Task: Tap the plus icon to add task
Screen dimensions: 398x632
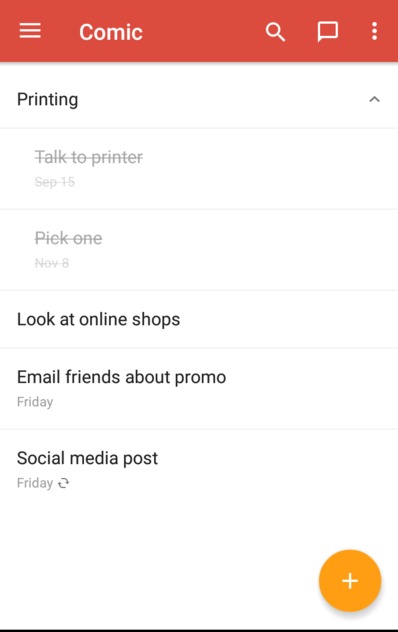Action: pyautogui.click(x=350, y=581)
